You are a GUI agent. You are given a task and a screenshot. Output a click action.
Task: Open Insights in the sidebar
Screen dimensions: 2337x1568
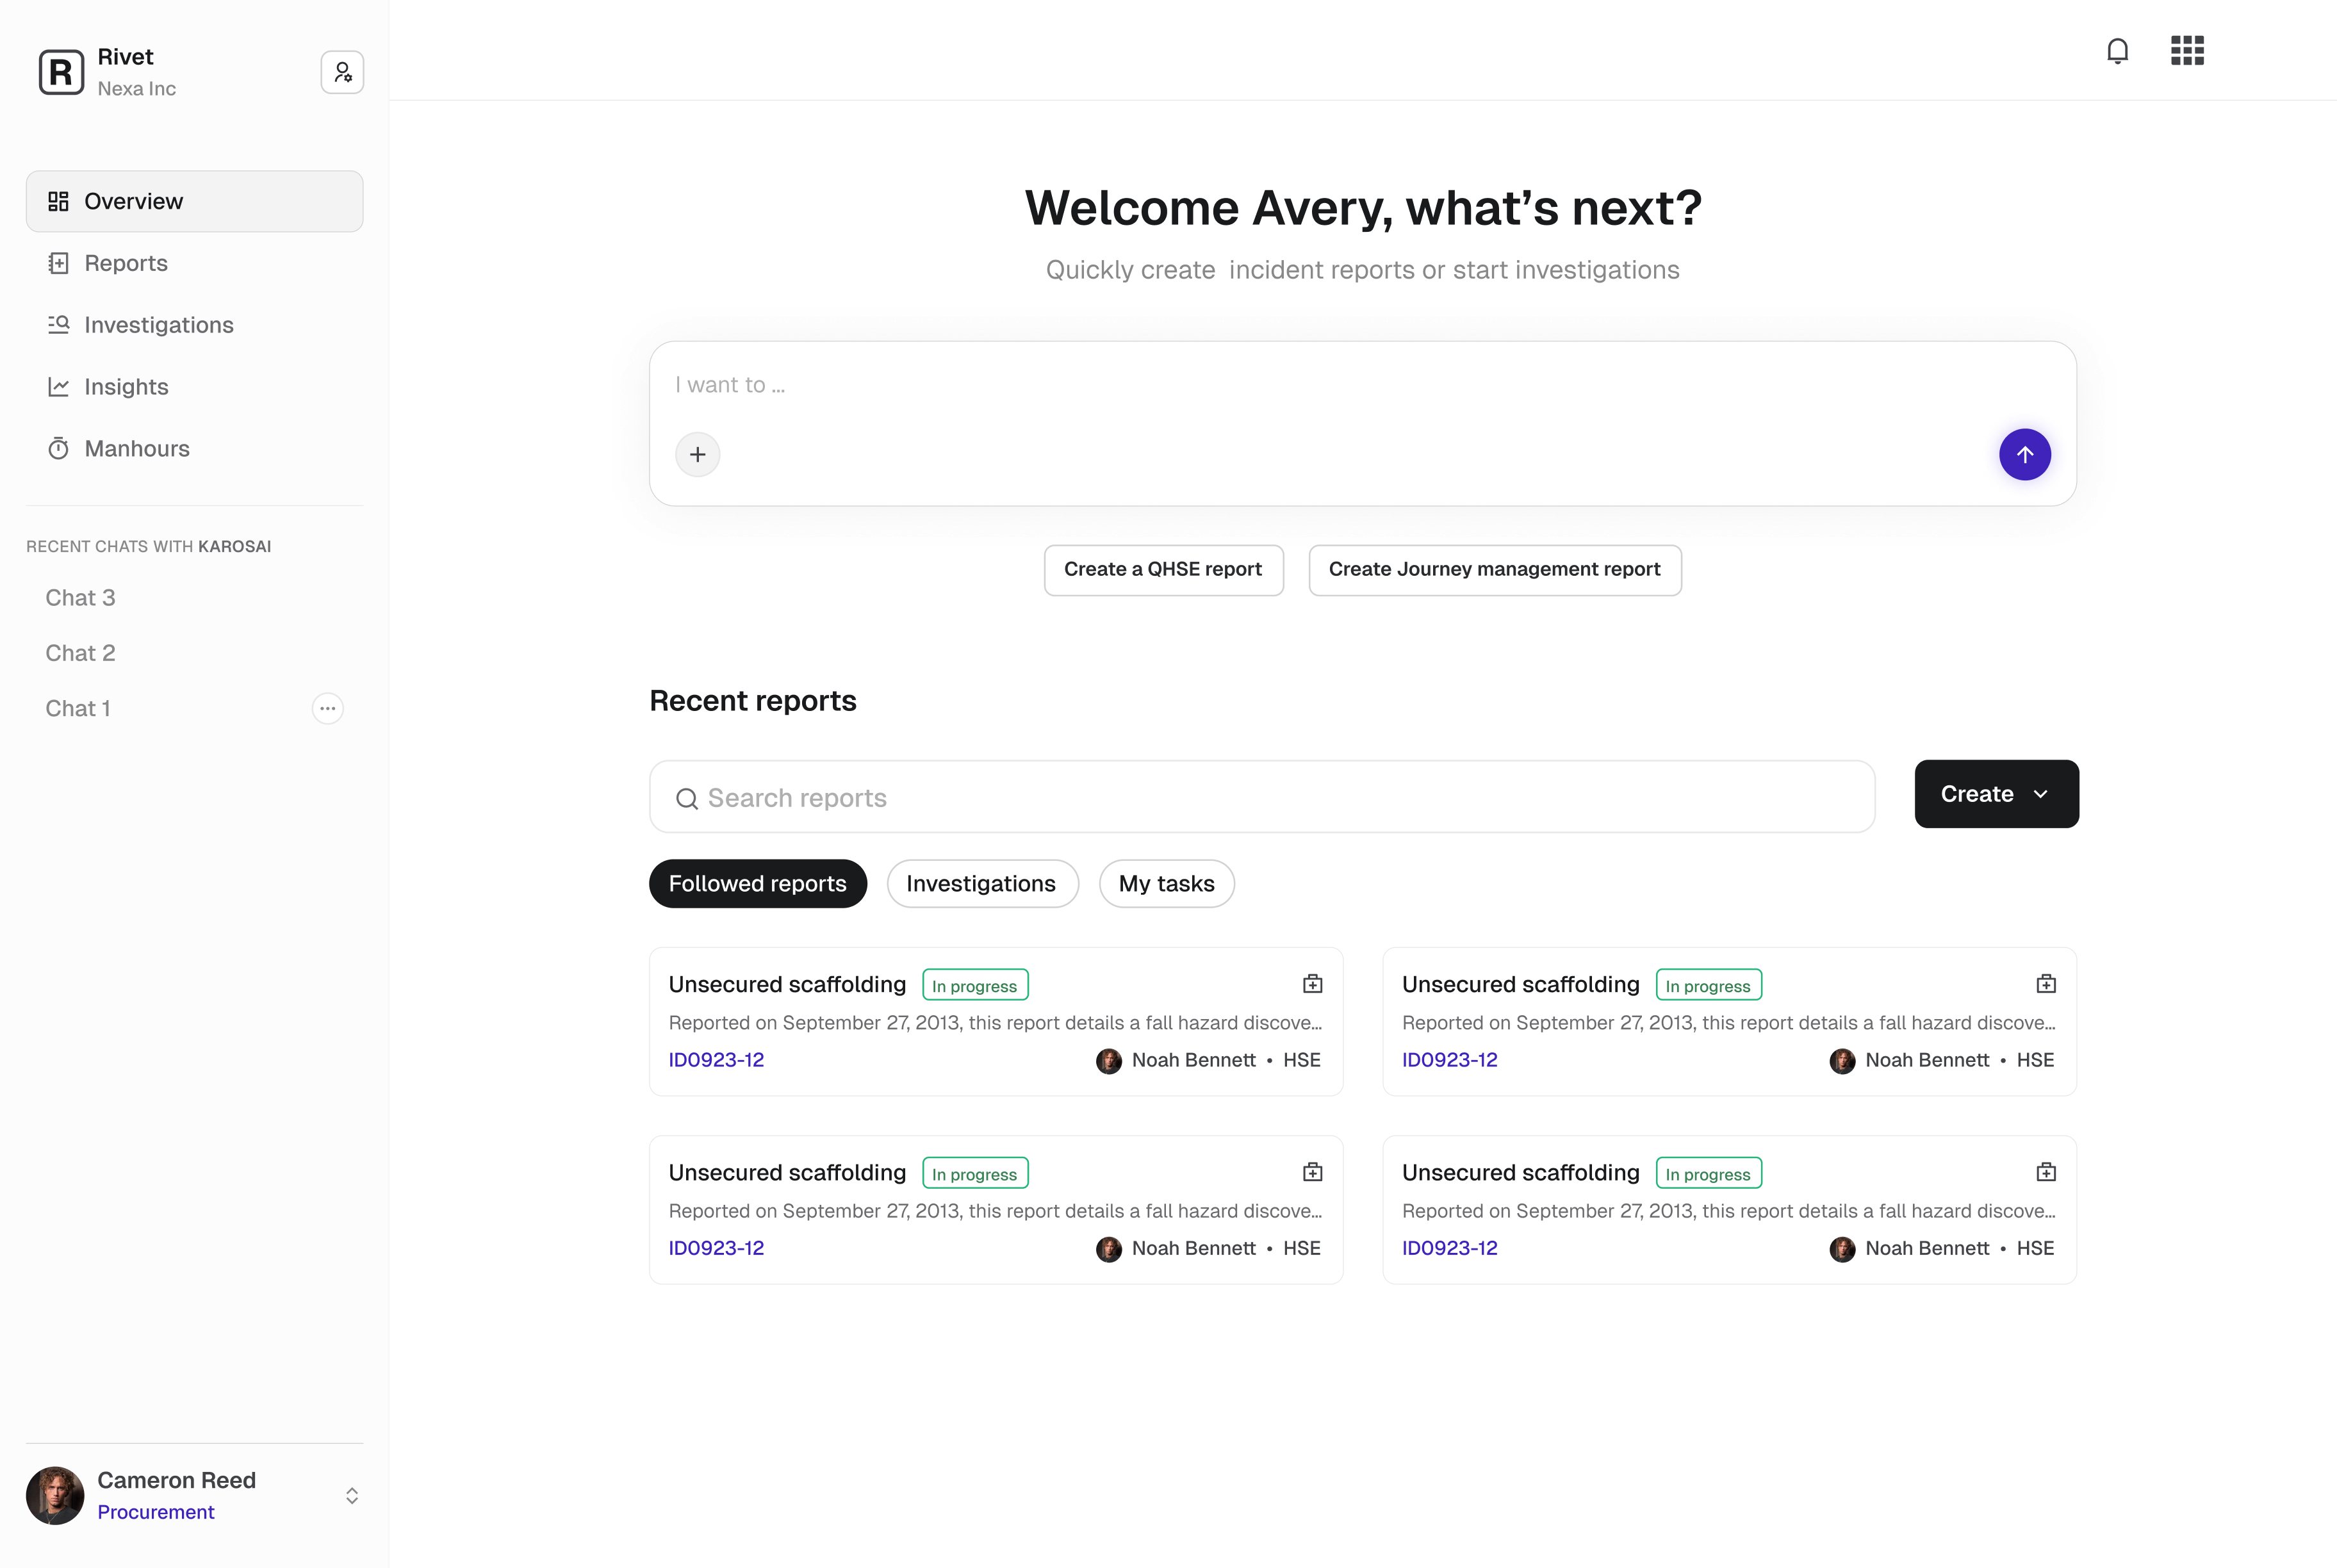click(x=194, y=387)
